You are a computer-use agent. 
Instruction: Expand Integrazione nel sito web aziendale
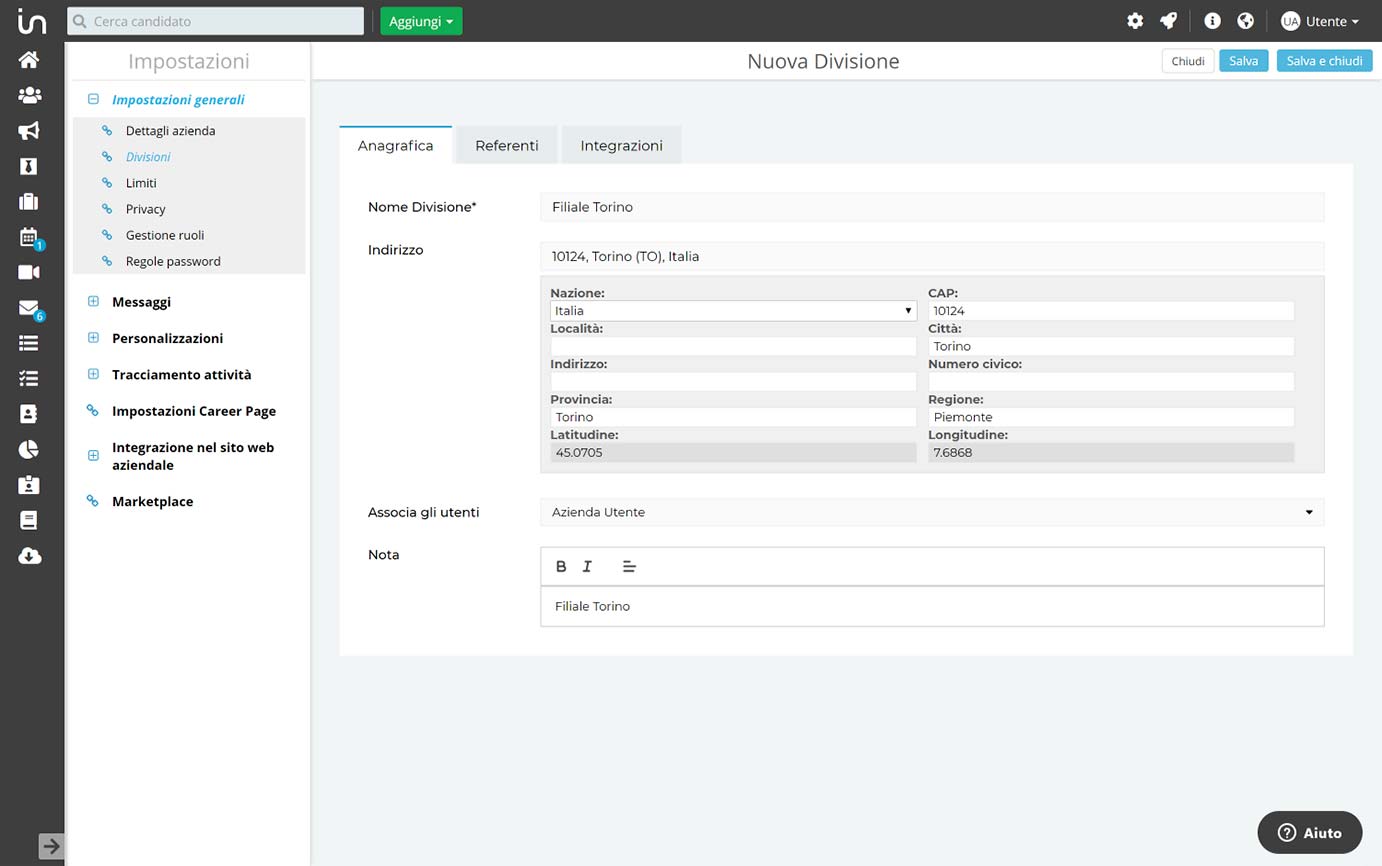93,456
